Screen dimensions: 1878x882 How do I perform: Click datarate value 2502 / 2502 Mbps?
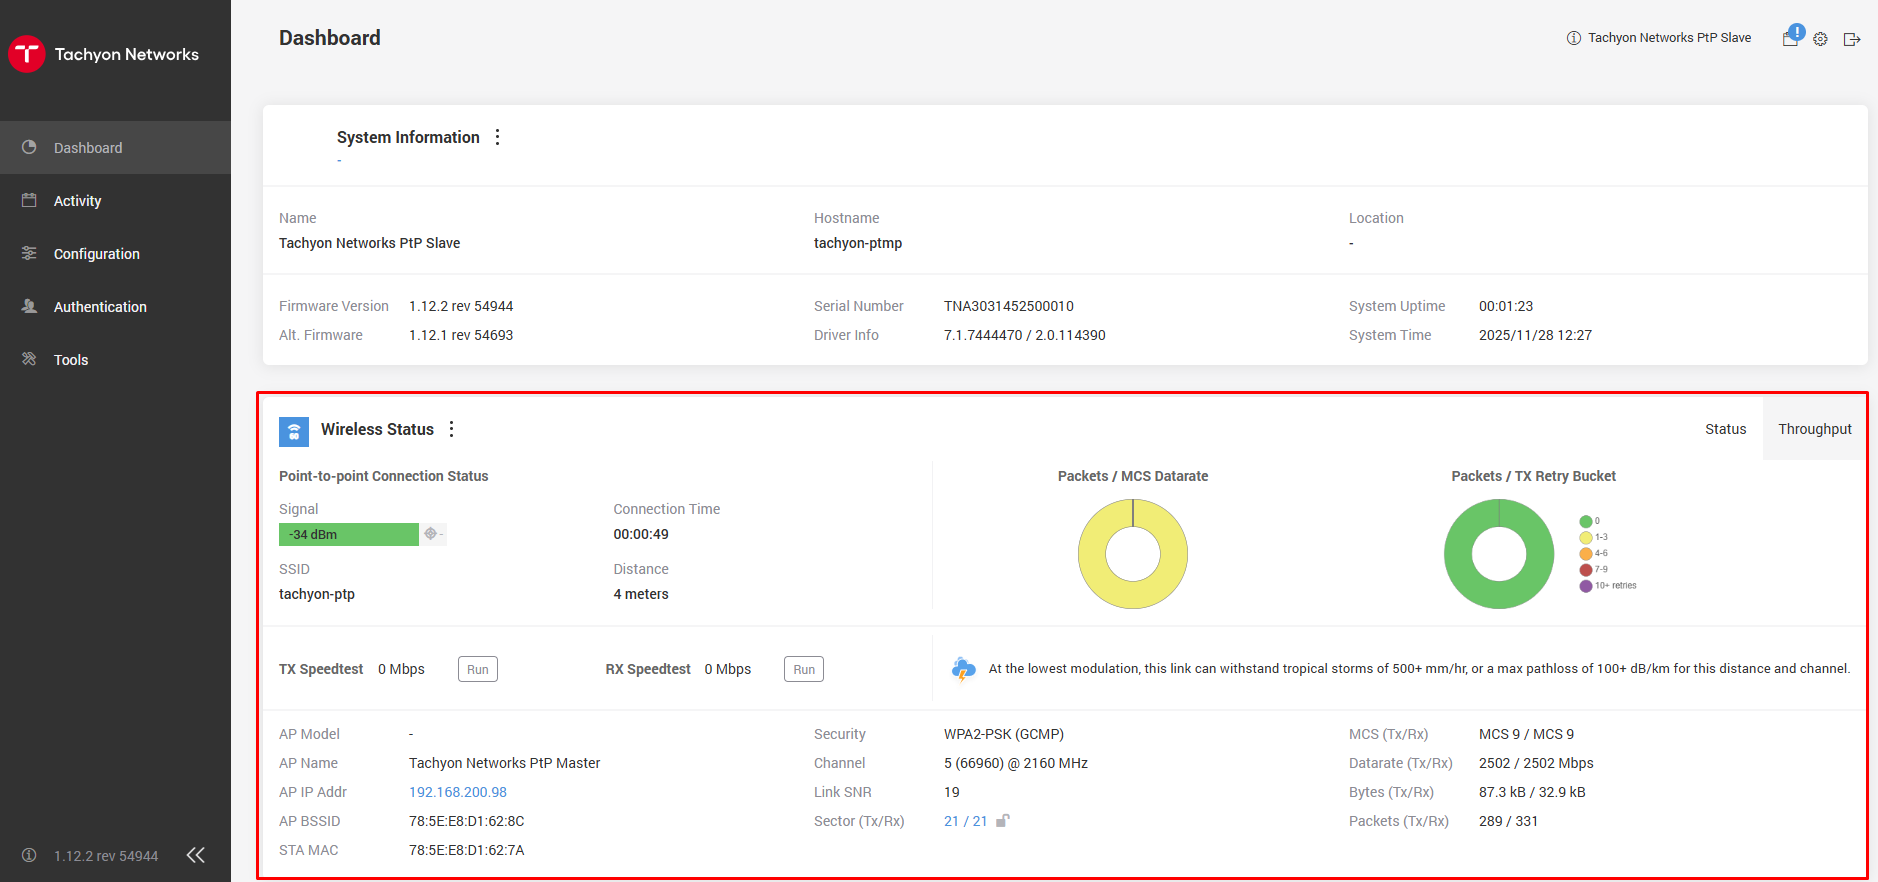1536,763
